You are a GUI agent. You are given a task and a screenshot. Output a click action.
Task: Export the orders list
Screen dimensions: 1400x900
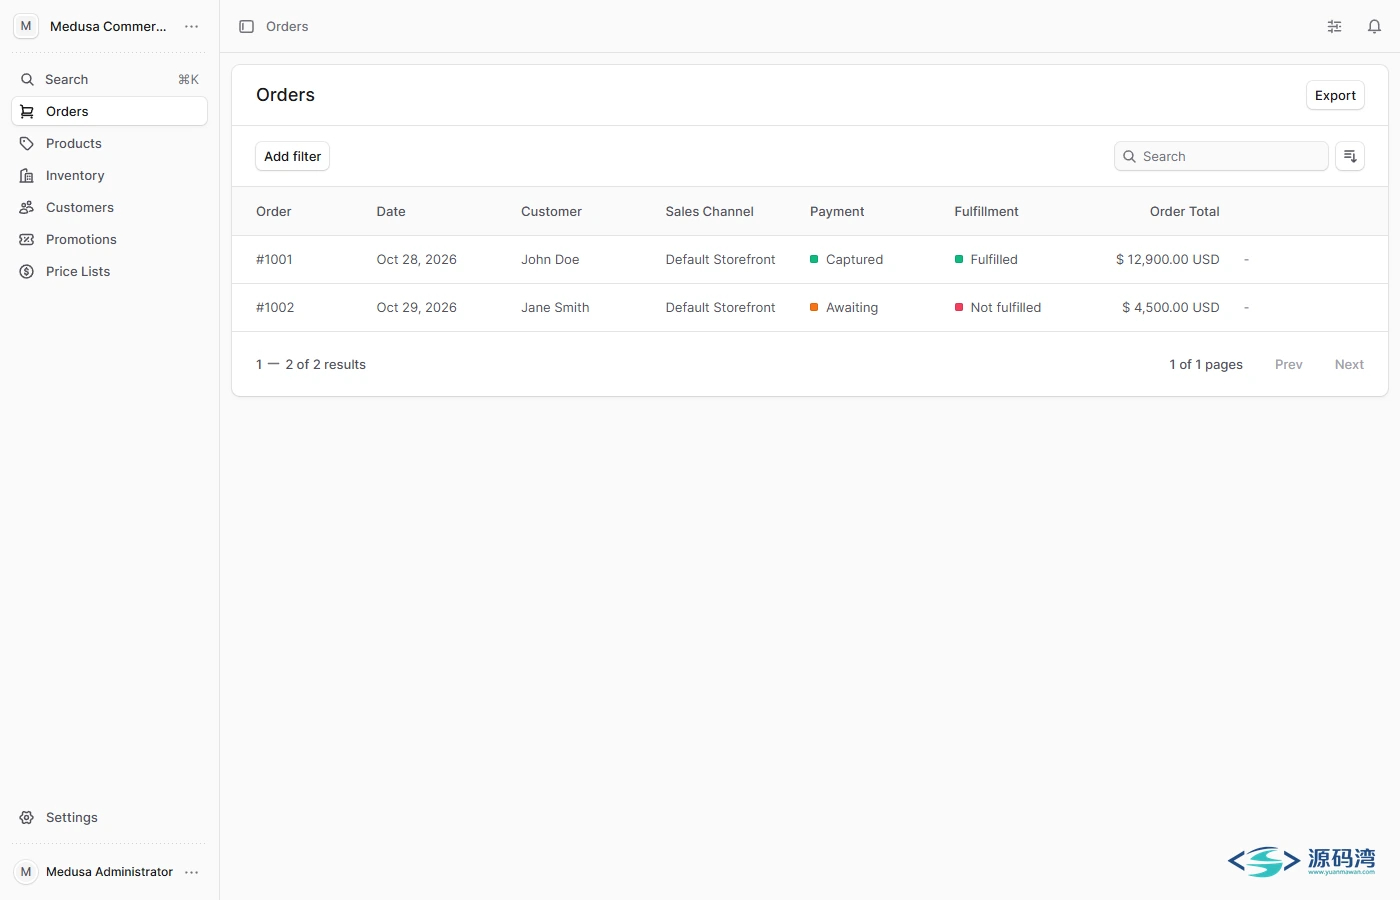[x=1335, y=95]
